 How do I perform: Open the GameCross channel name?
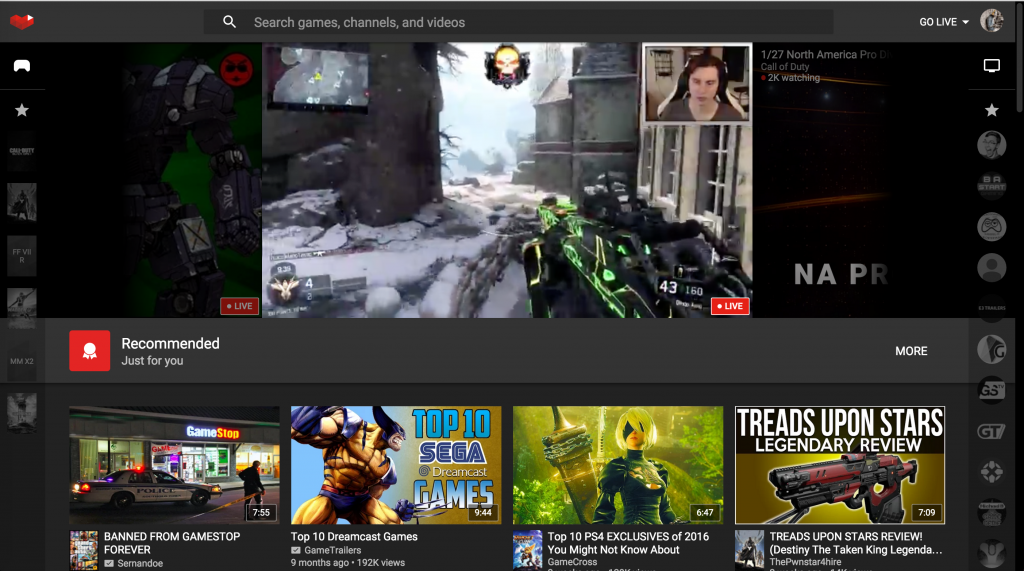click(x=572, y=562)
